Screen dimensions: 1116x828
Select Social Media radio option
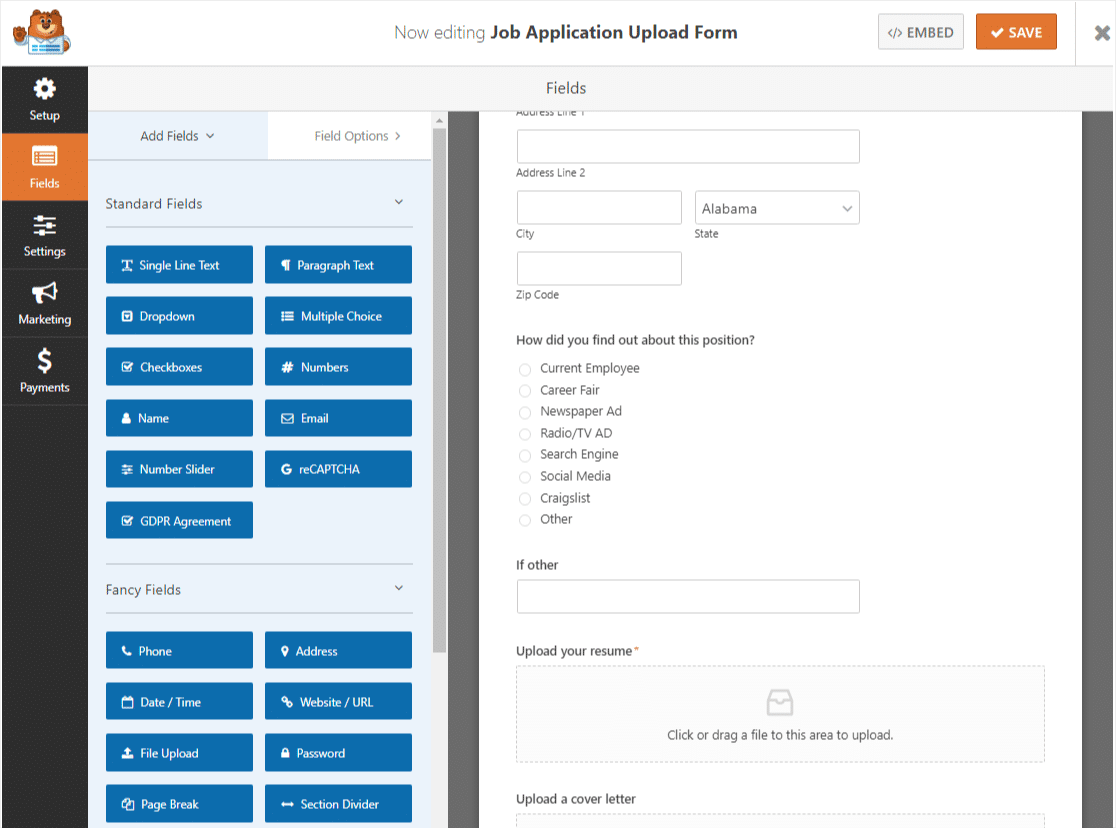tap(525, 477)
